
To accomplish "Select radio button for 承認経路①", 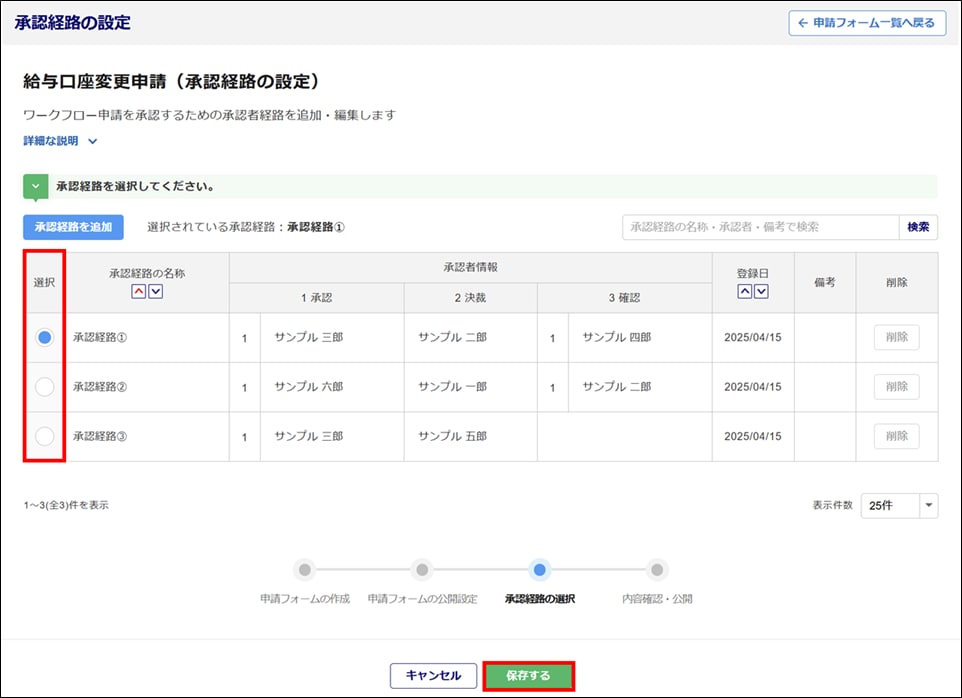I will [44, 337].
